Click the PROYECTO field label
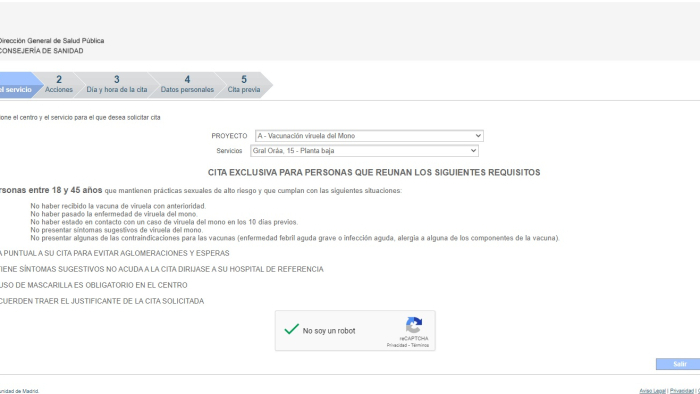The height and width of the screenshot is (394, 700). tap(229, 136)
